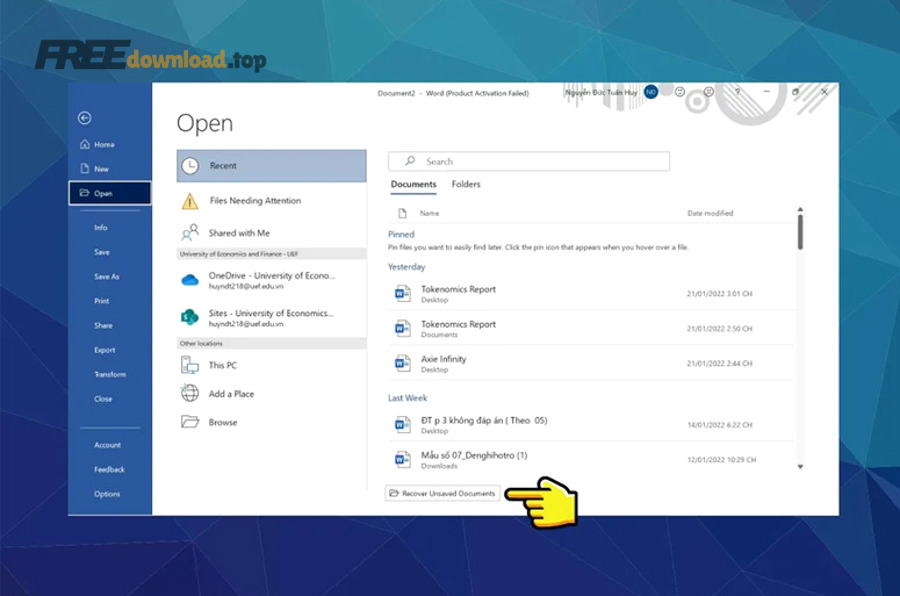Sort by the Name column header

(x=429, y=213)
